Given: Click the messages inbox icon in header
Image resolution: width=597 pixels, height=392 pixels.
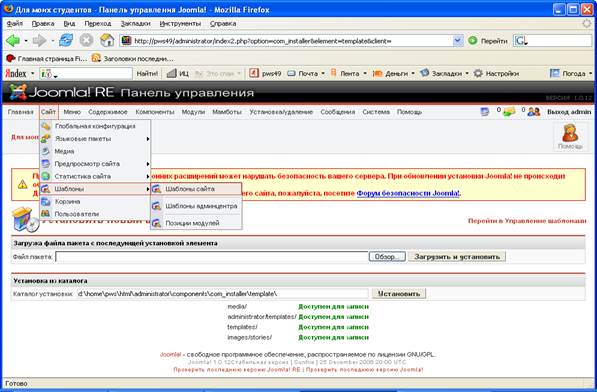Looking at the screenshot, I should 509,112.
